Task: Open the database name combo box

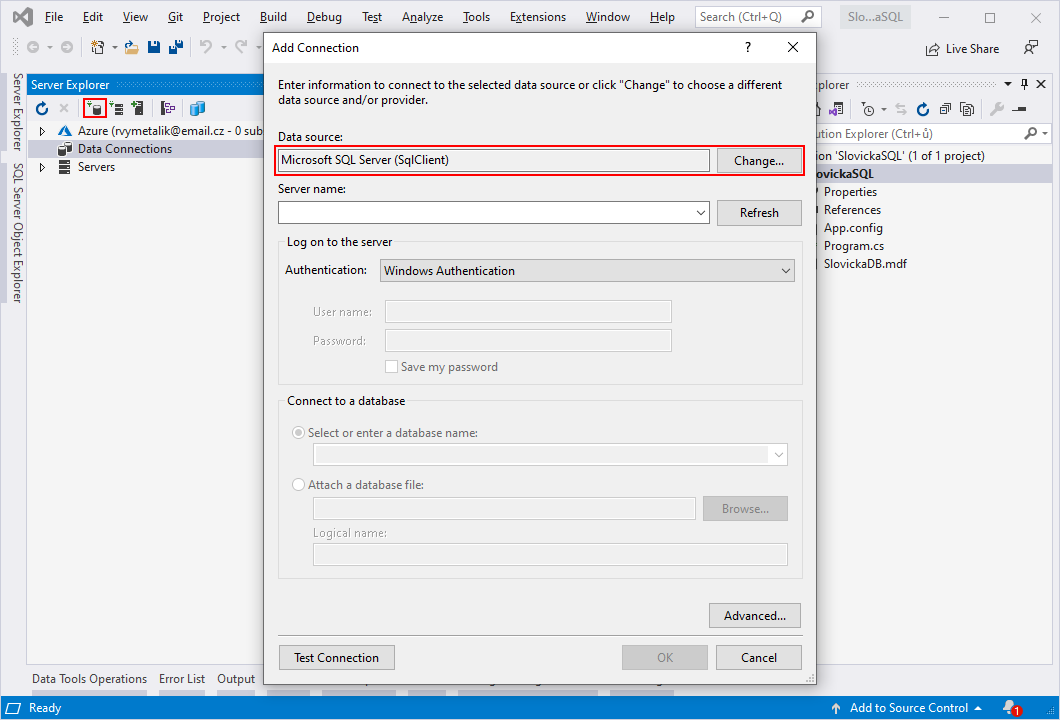Action: [x=779, y=454]
